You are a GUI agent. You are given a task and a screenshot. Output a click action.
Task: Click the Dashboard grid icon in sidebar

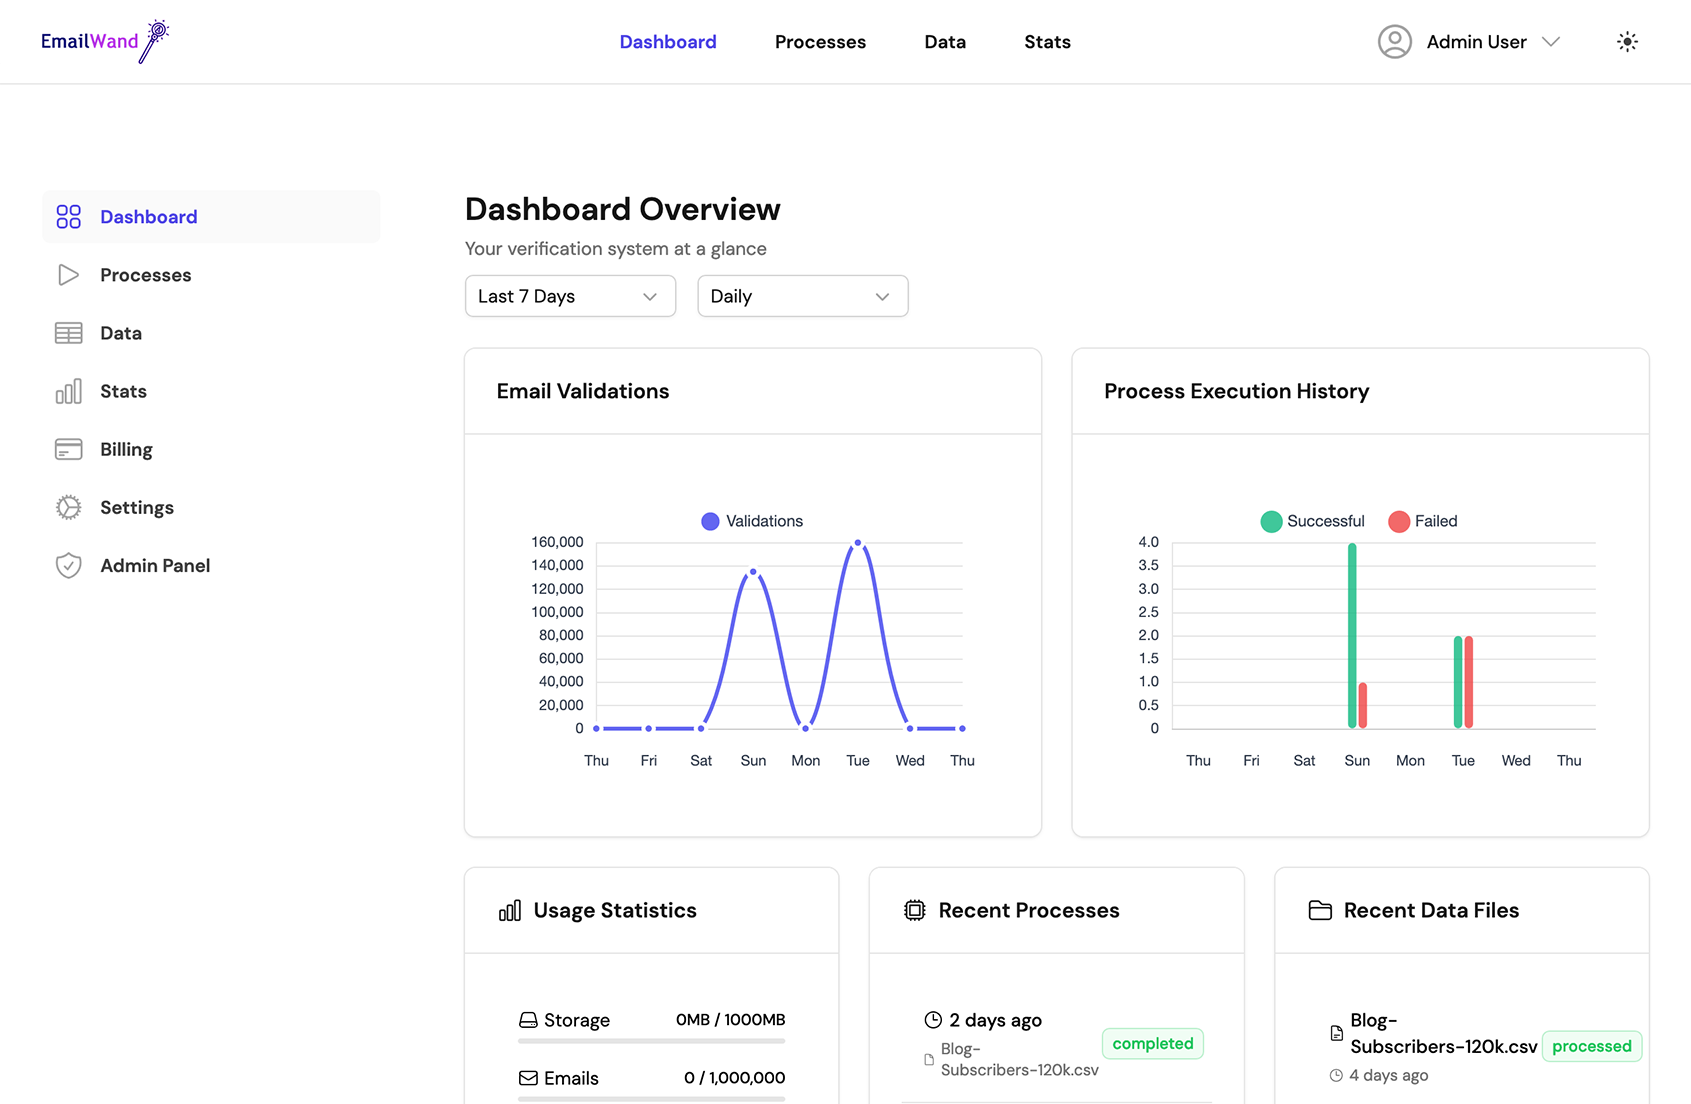tap(68, 217)
